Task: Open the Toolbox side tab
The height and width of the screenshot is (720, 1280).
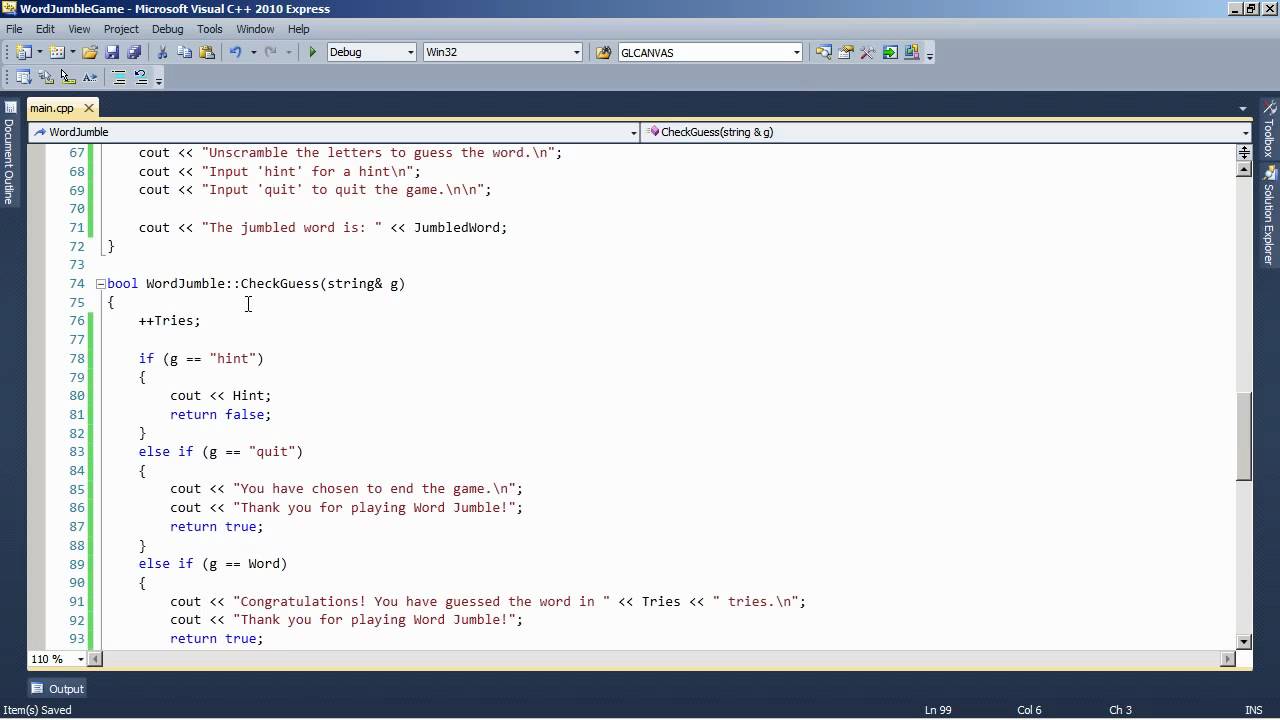Action: pyautogui.click(x=1269, y=129)
